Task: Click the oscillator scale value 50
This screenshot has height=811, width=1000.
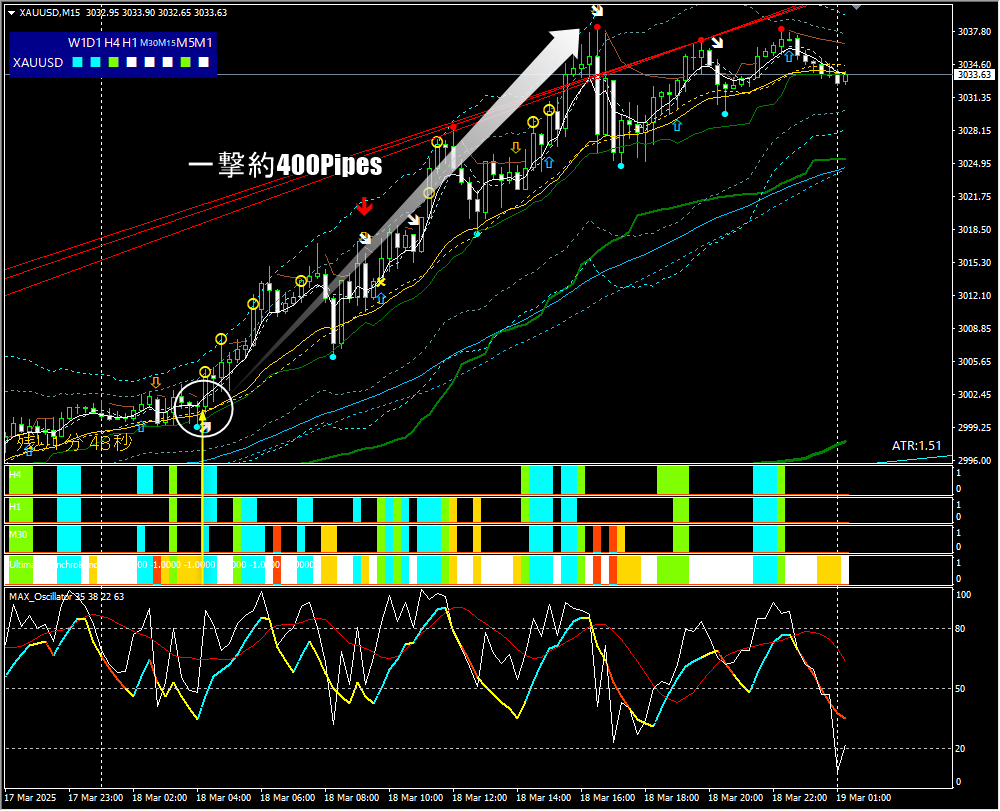Action: coord(960,689)
